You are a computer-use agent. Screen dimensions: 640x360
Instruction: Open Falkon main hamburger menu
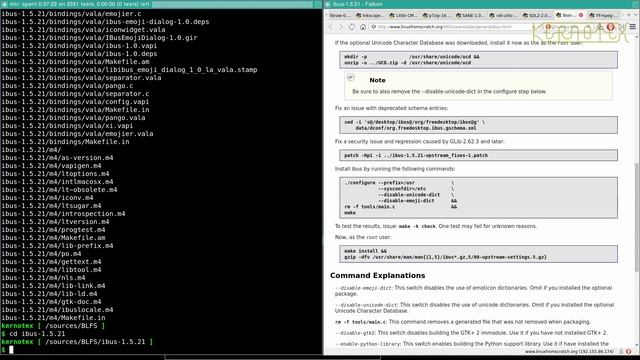[632, 27]
